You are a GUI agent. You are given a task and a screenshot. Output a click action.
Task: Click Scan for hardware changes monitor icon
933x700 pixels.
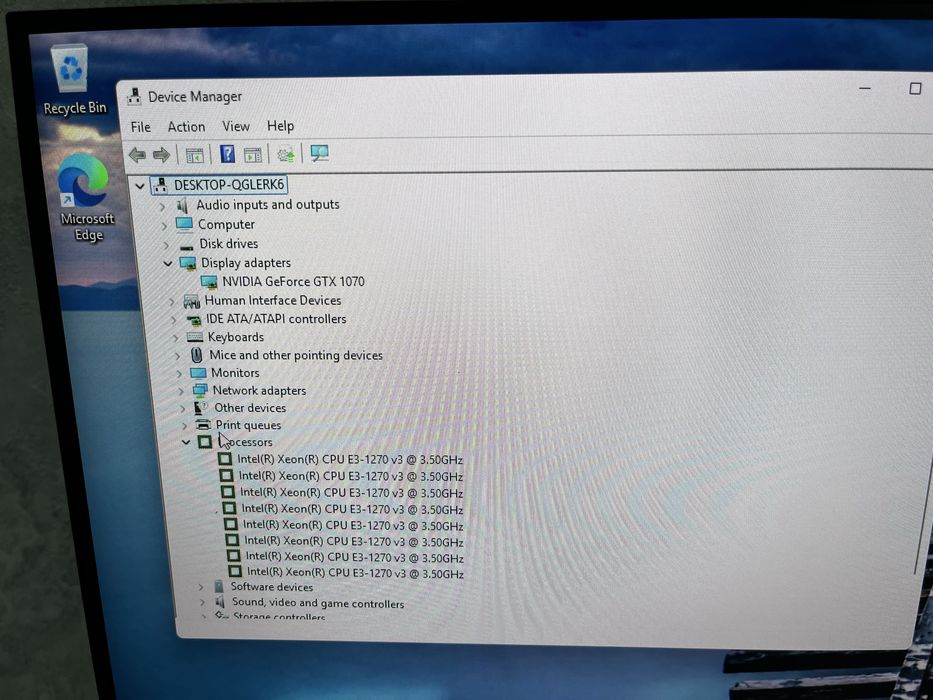tap(320, 154)
